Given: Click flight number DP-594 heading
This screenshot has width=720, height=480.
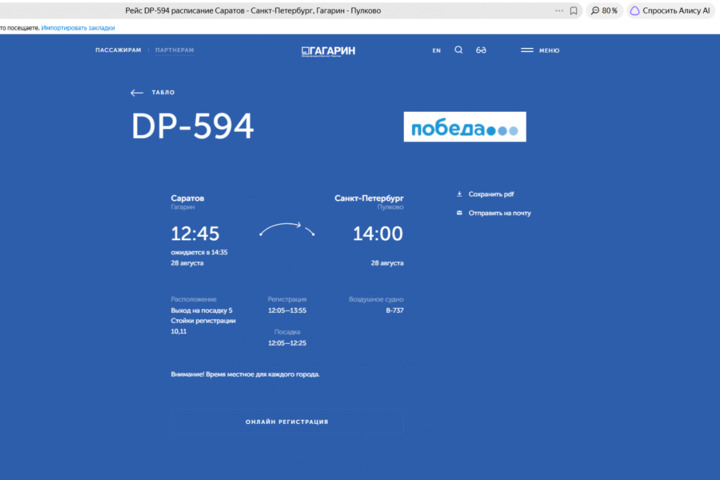Looking at the screenshot, I should (x=192, y=126).
